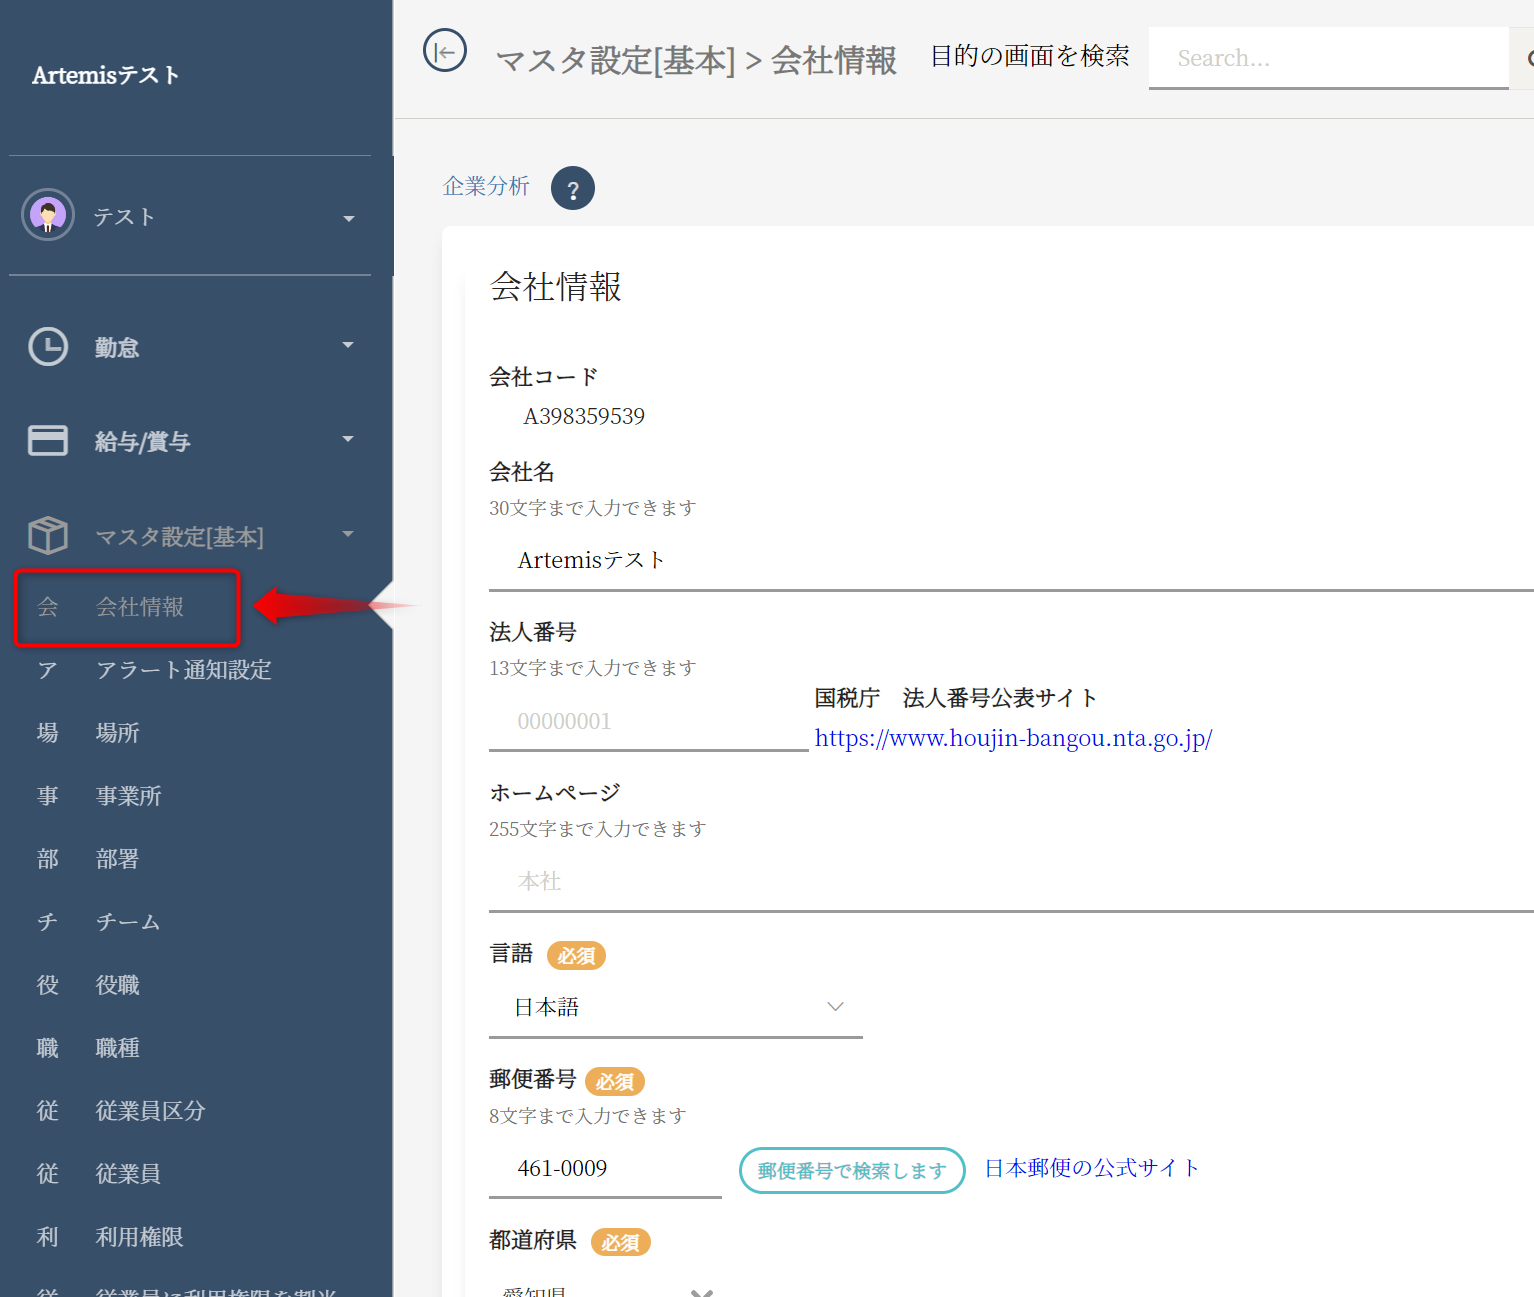Click the question mark help icon

click(573, 189)
